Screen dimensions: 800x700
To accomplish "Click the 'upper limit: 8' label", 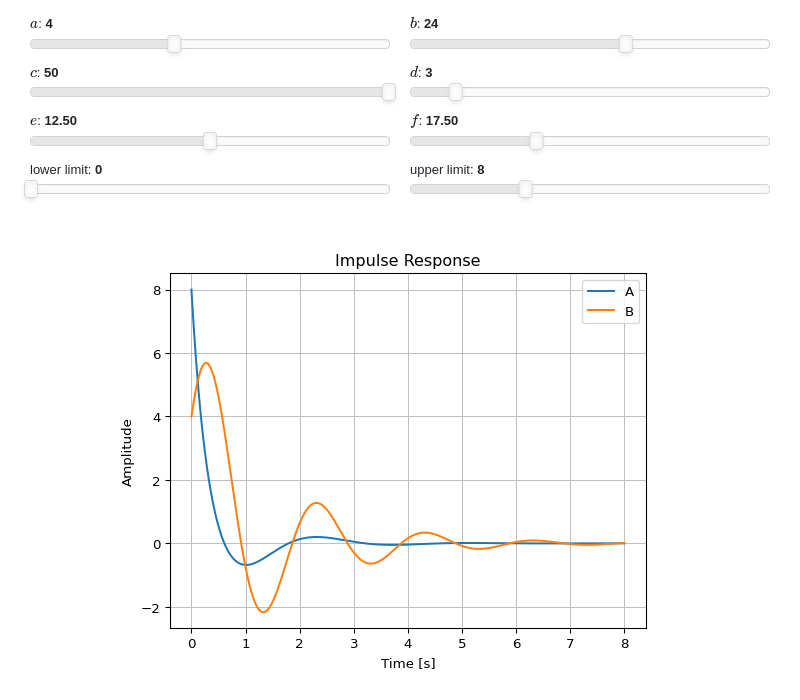I will 447,170.
